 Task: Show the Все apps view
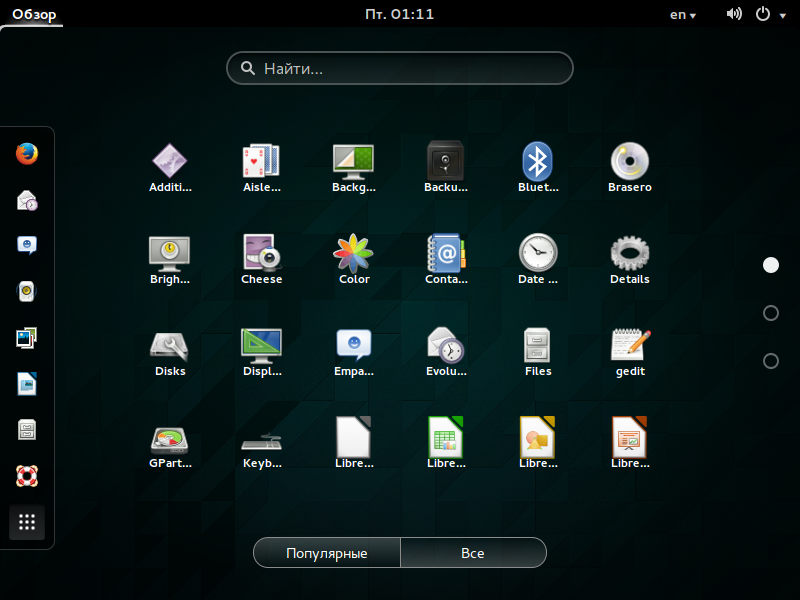[x=473, y=553]
